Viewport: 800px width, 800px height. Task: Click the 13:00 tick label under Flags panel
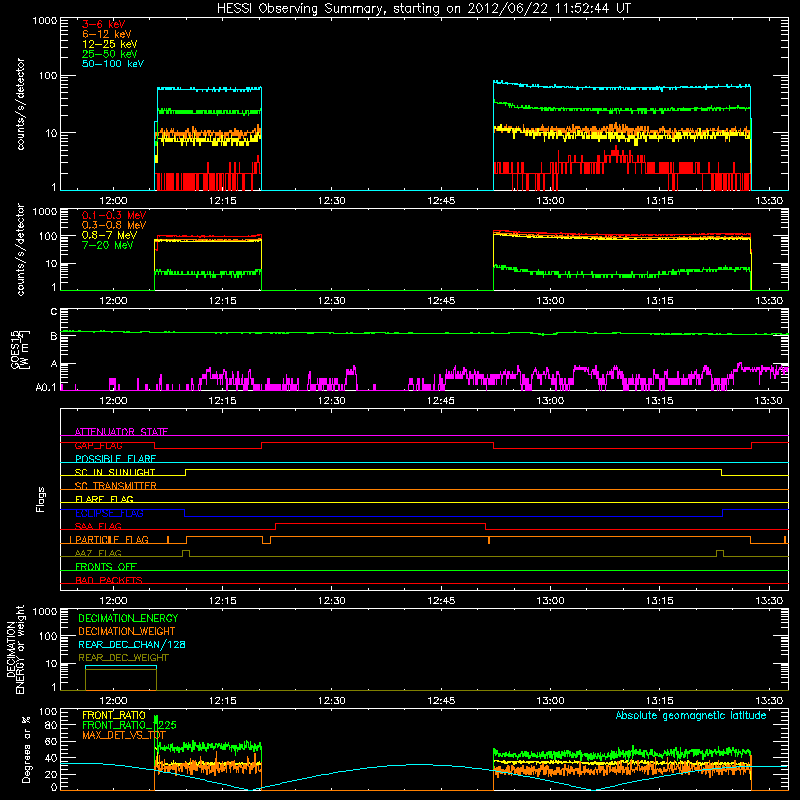[550, 601]
